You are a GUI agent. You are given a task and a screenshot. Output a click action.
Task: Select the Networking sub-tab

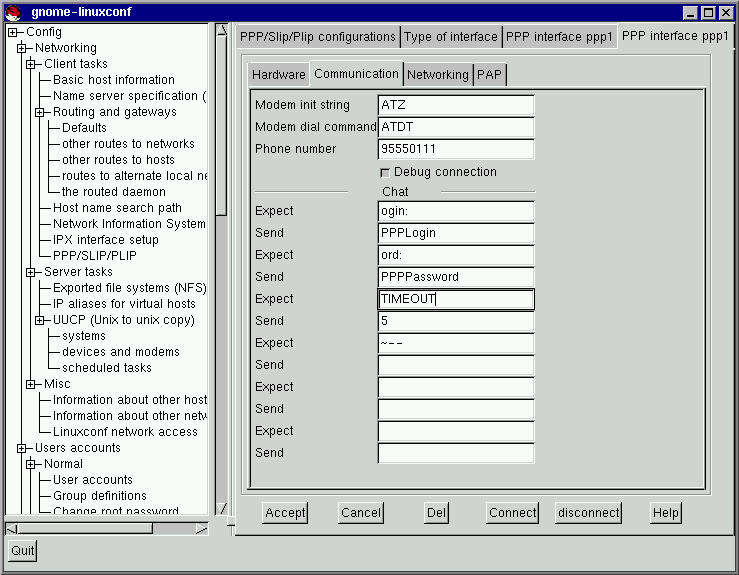(x=437, y=75)
